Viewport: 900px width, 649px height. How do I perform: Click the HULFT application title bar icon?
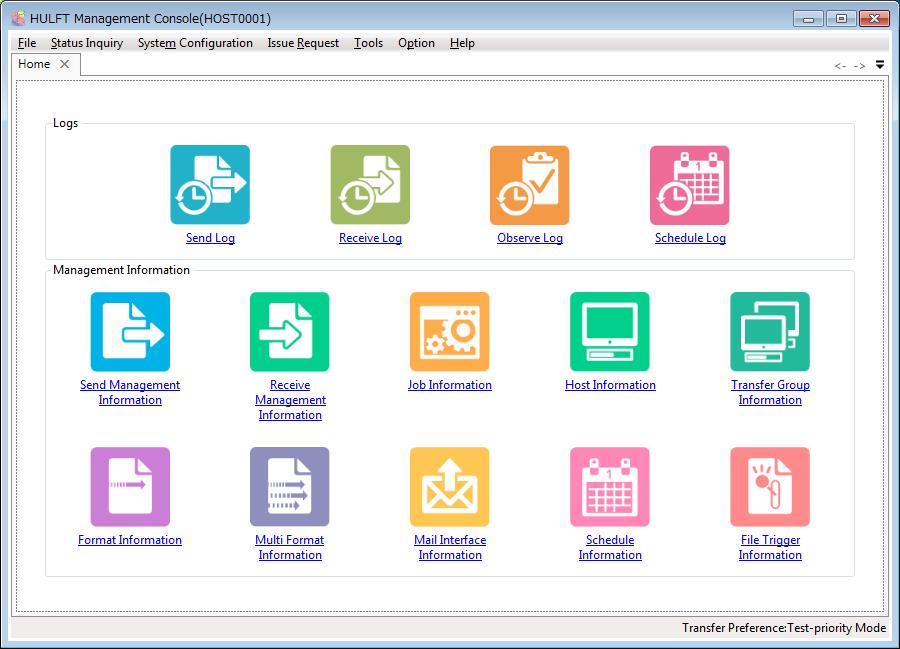pos(19,18)
